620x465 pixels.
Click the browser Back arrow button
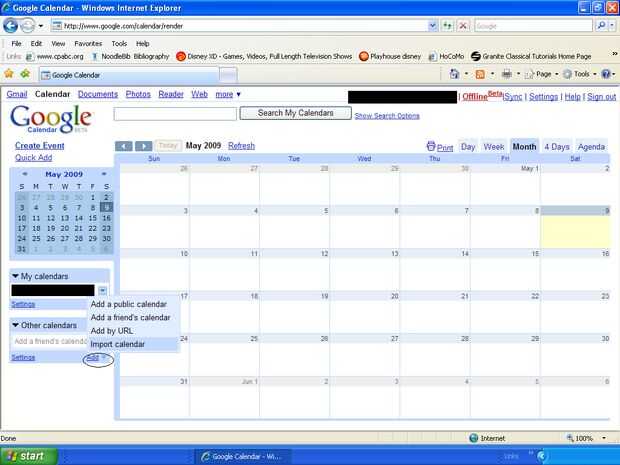pyautogui.click(x=11, y=26)
